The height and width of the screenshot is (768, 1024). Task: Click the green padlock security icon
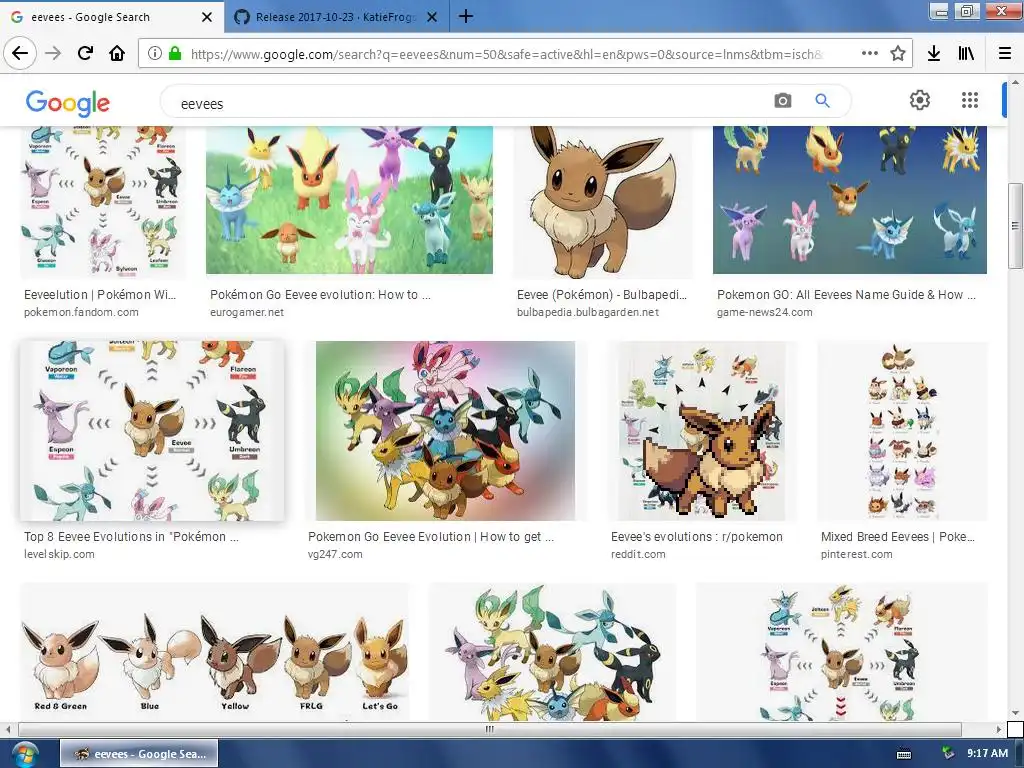click(x=174, y=54)
